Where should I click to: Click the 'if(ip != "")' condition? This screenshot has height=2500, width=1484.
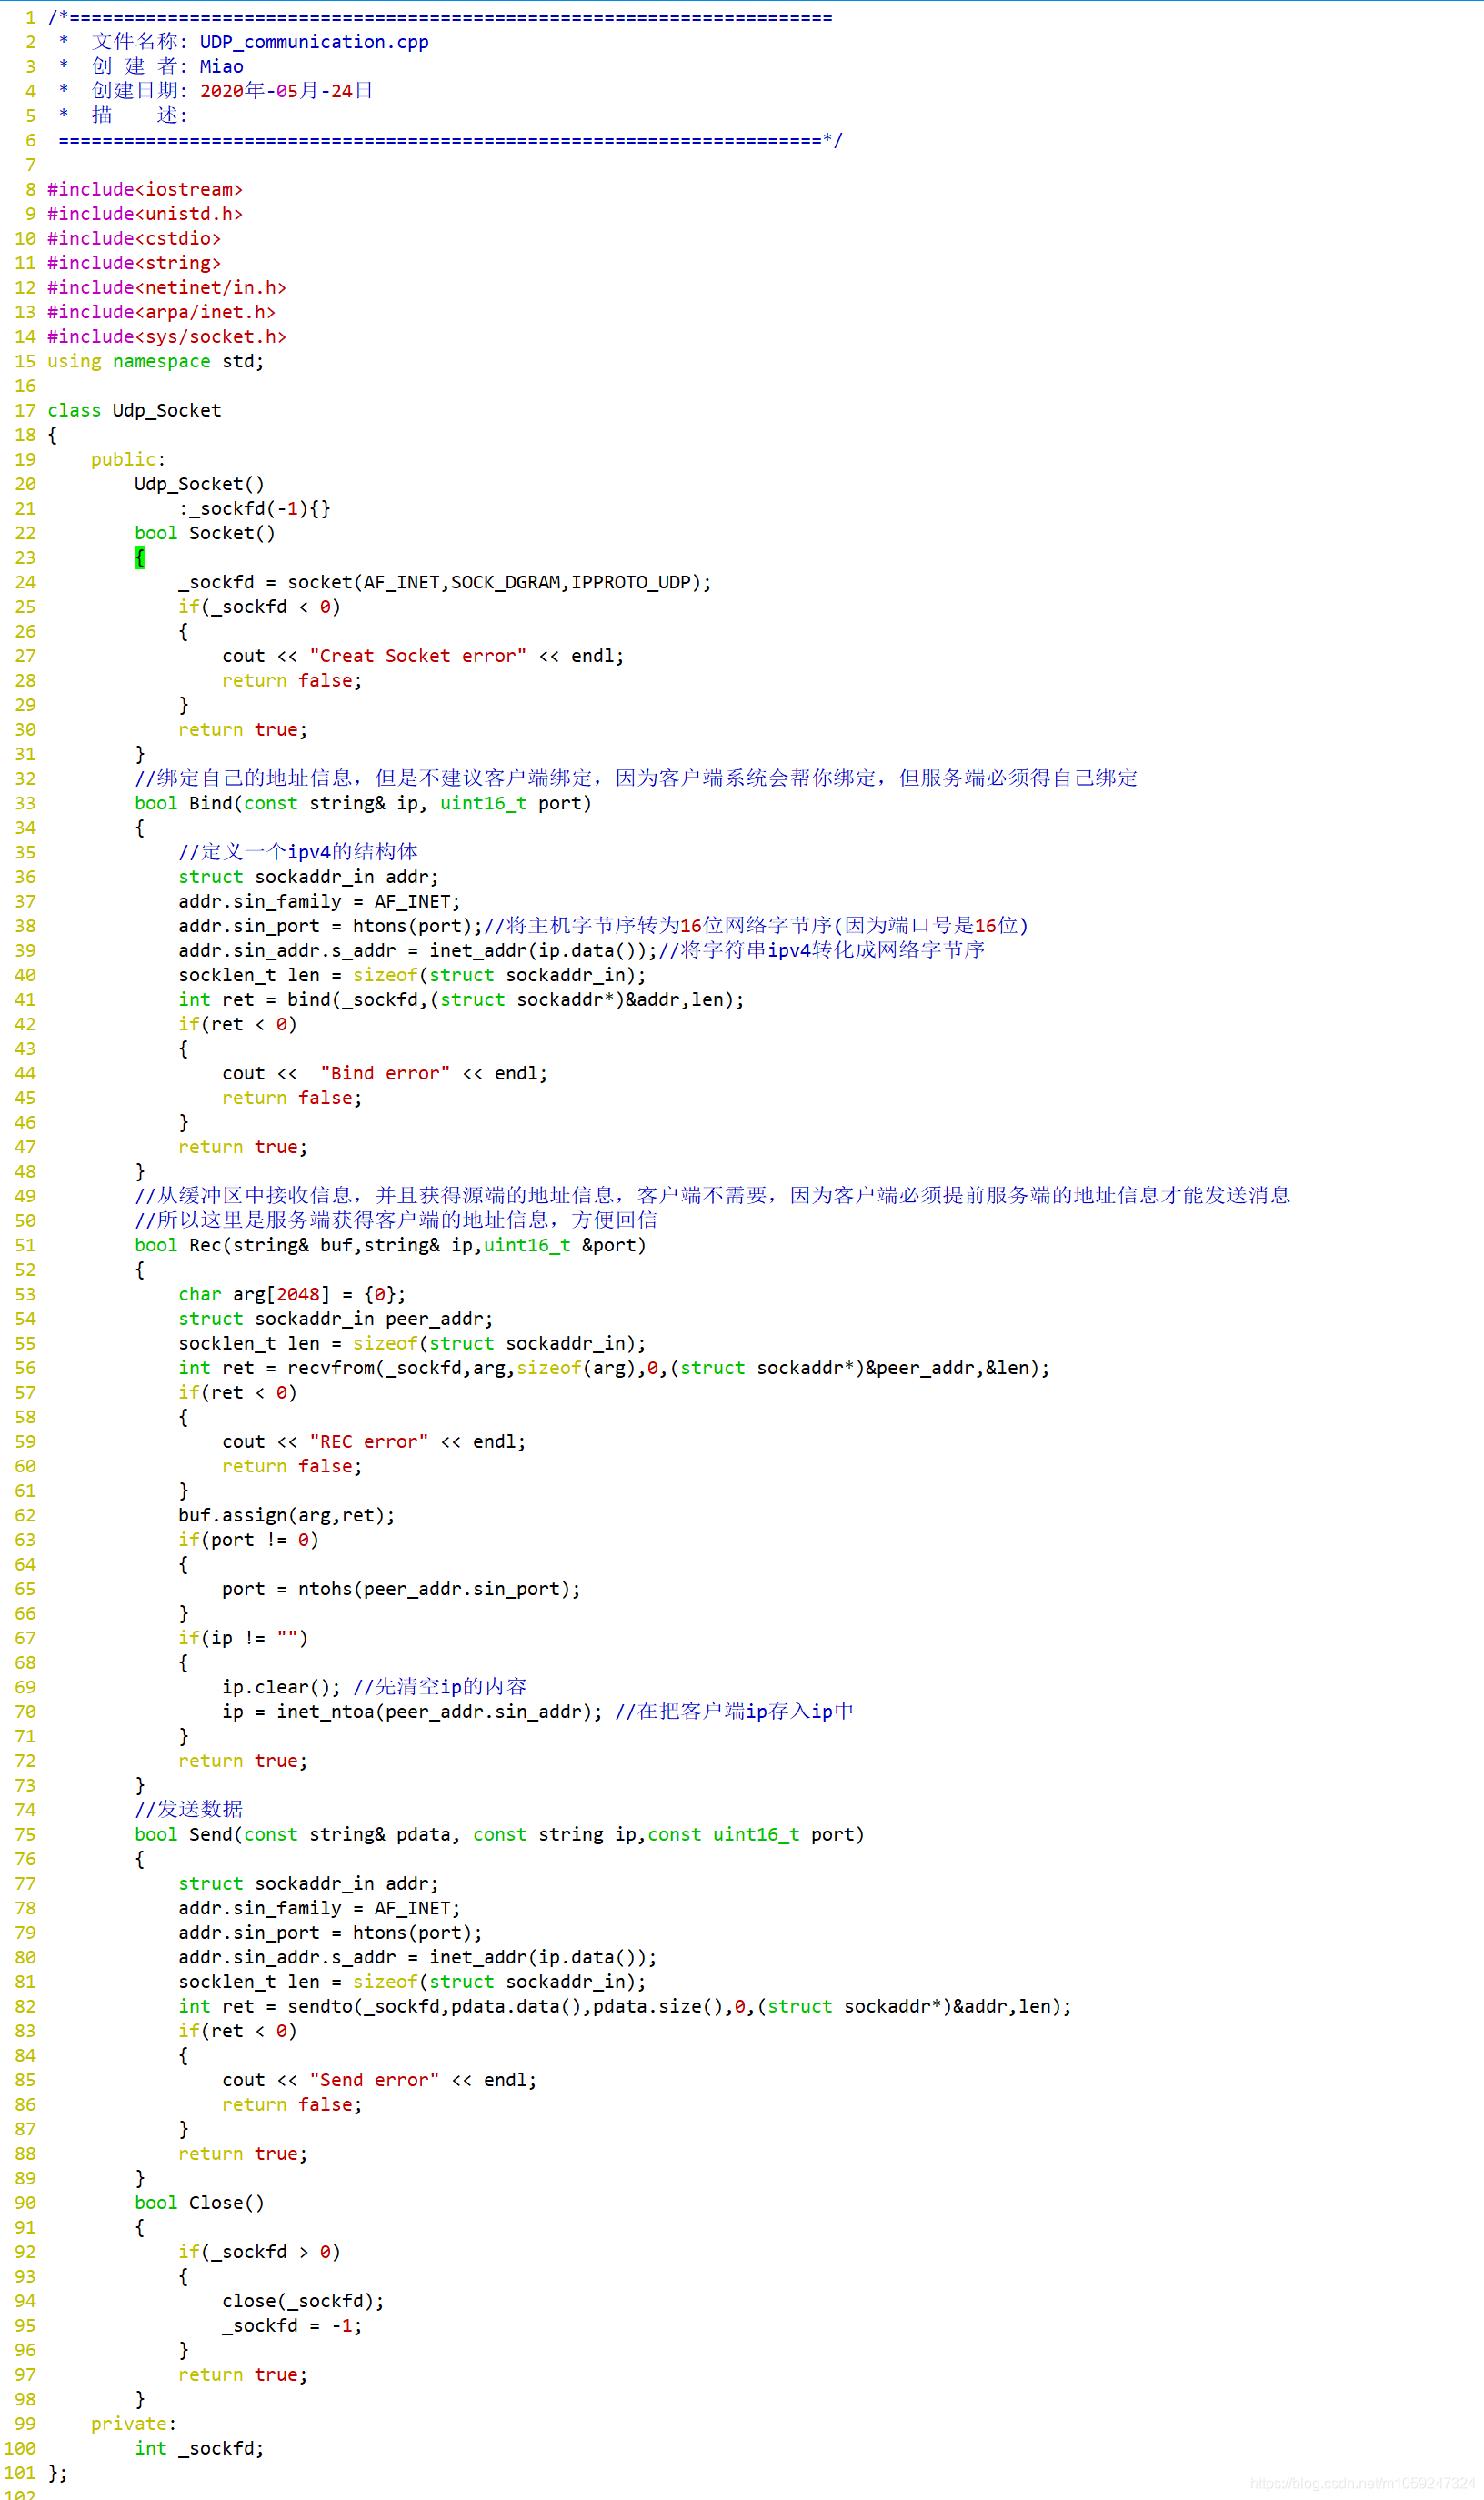[243, 1638]
